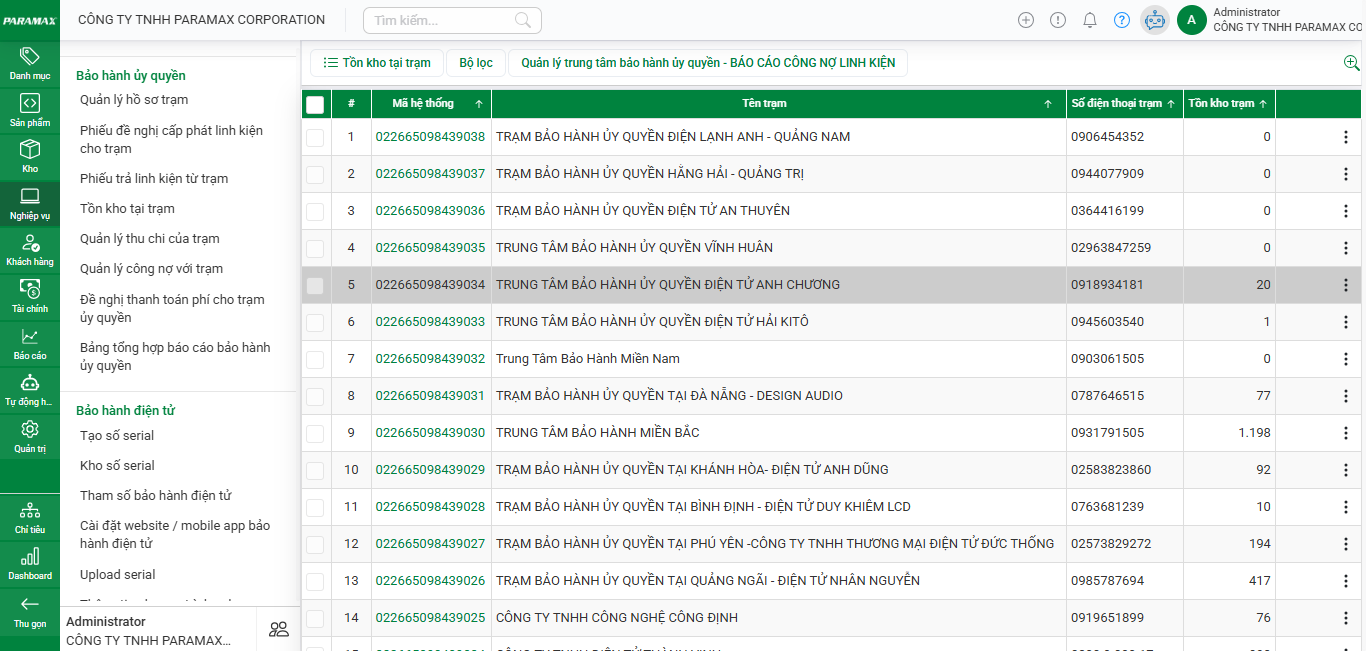This screenshot has height=651, width=1366.
Task: Select Quản lý hồ sơ trạm menu item
Action: pyautogui.click(x=134, y=100)
